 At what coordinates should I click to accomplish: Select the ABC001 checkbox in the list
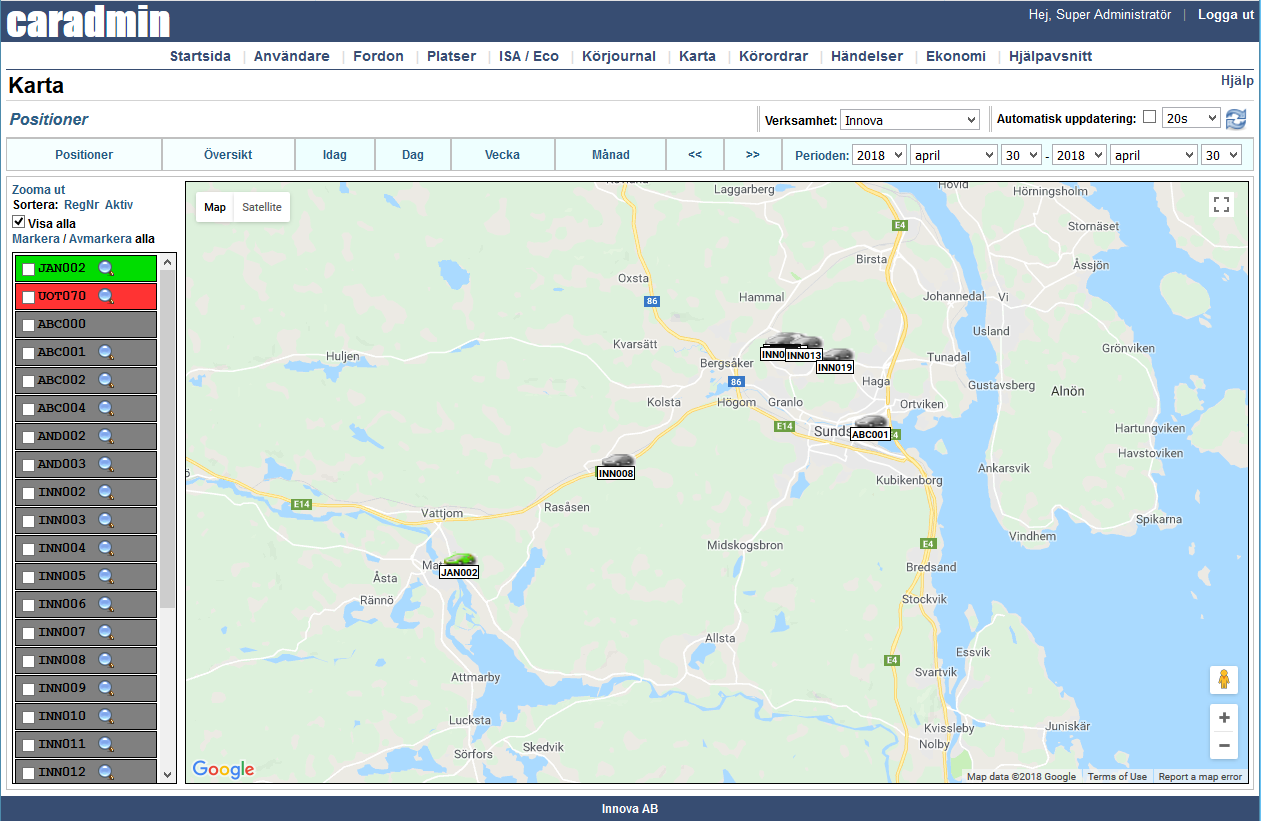[x=28, y=353]
